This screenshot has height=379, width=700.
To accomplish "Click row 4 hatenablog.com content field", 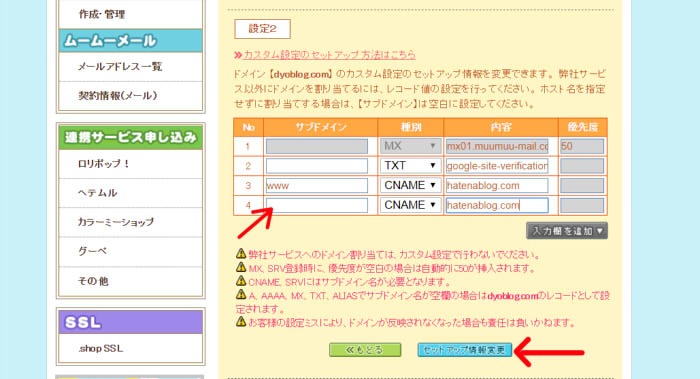I will [x=497, y=205].
